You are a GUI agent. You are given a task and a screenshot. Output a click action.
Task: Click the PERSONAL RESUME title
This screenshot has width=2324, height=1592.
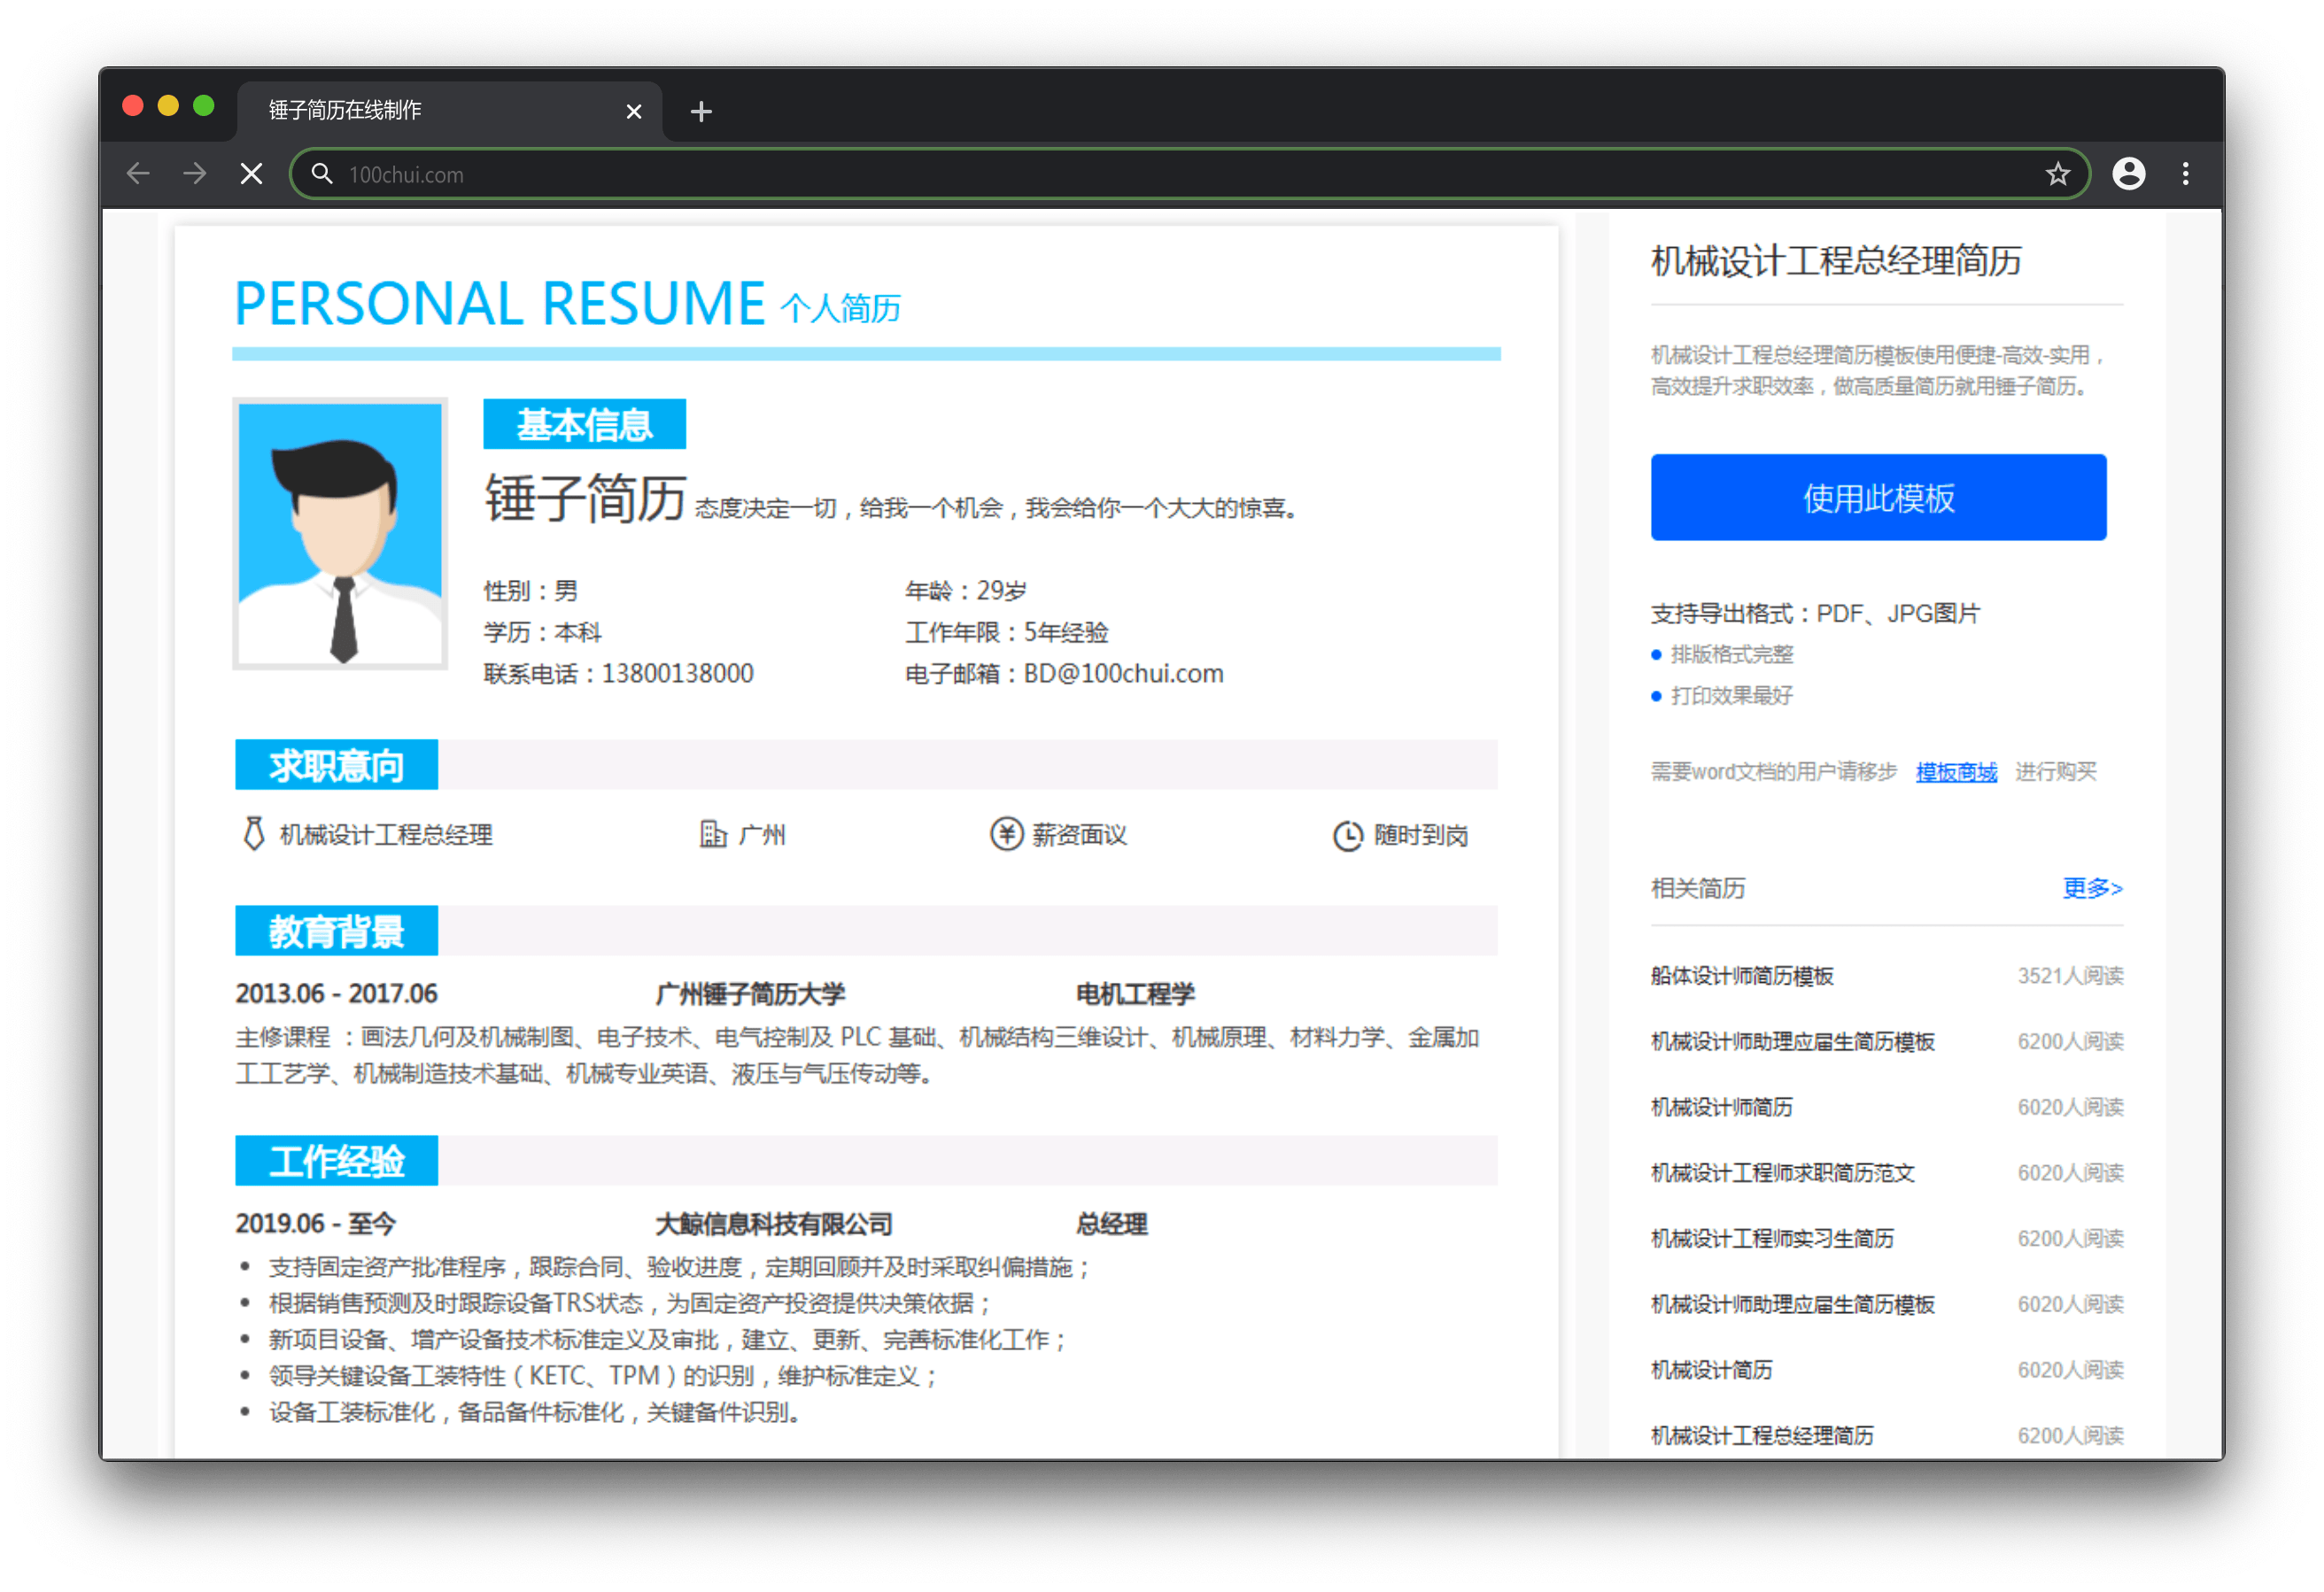[x=499, y=303]
